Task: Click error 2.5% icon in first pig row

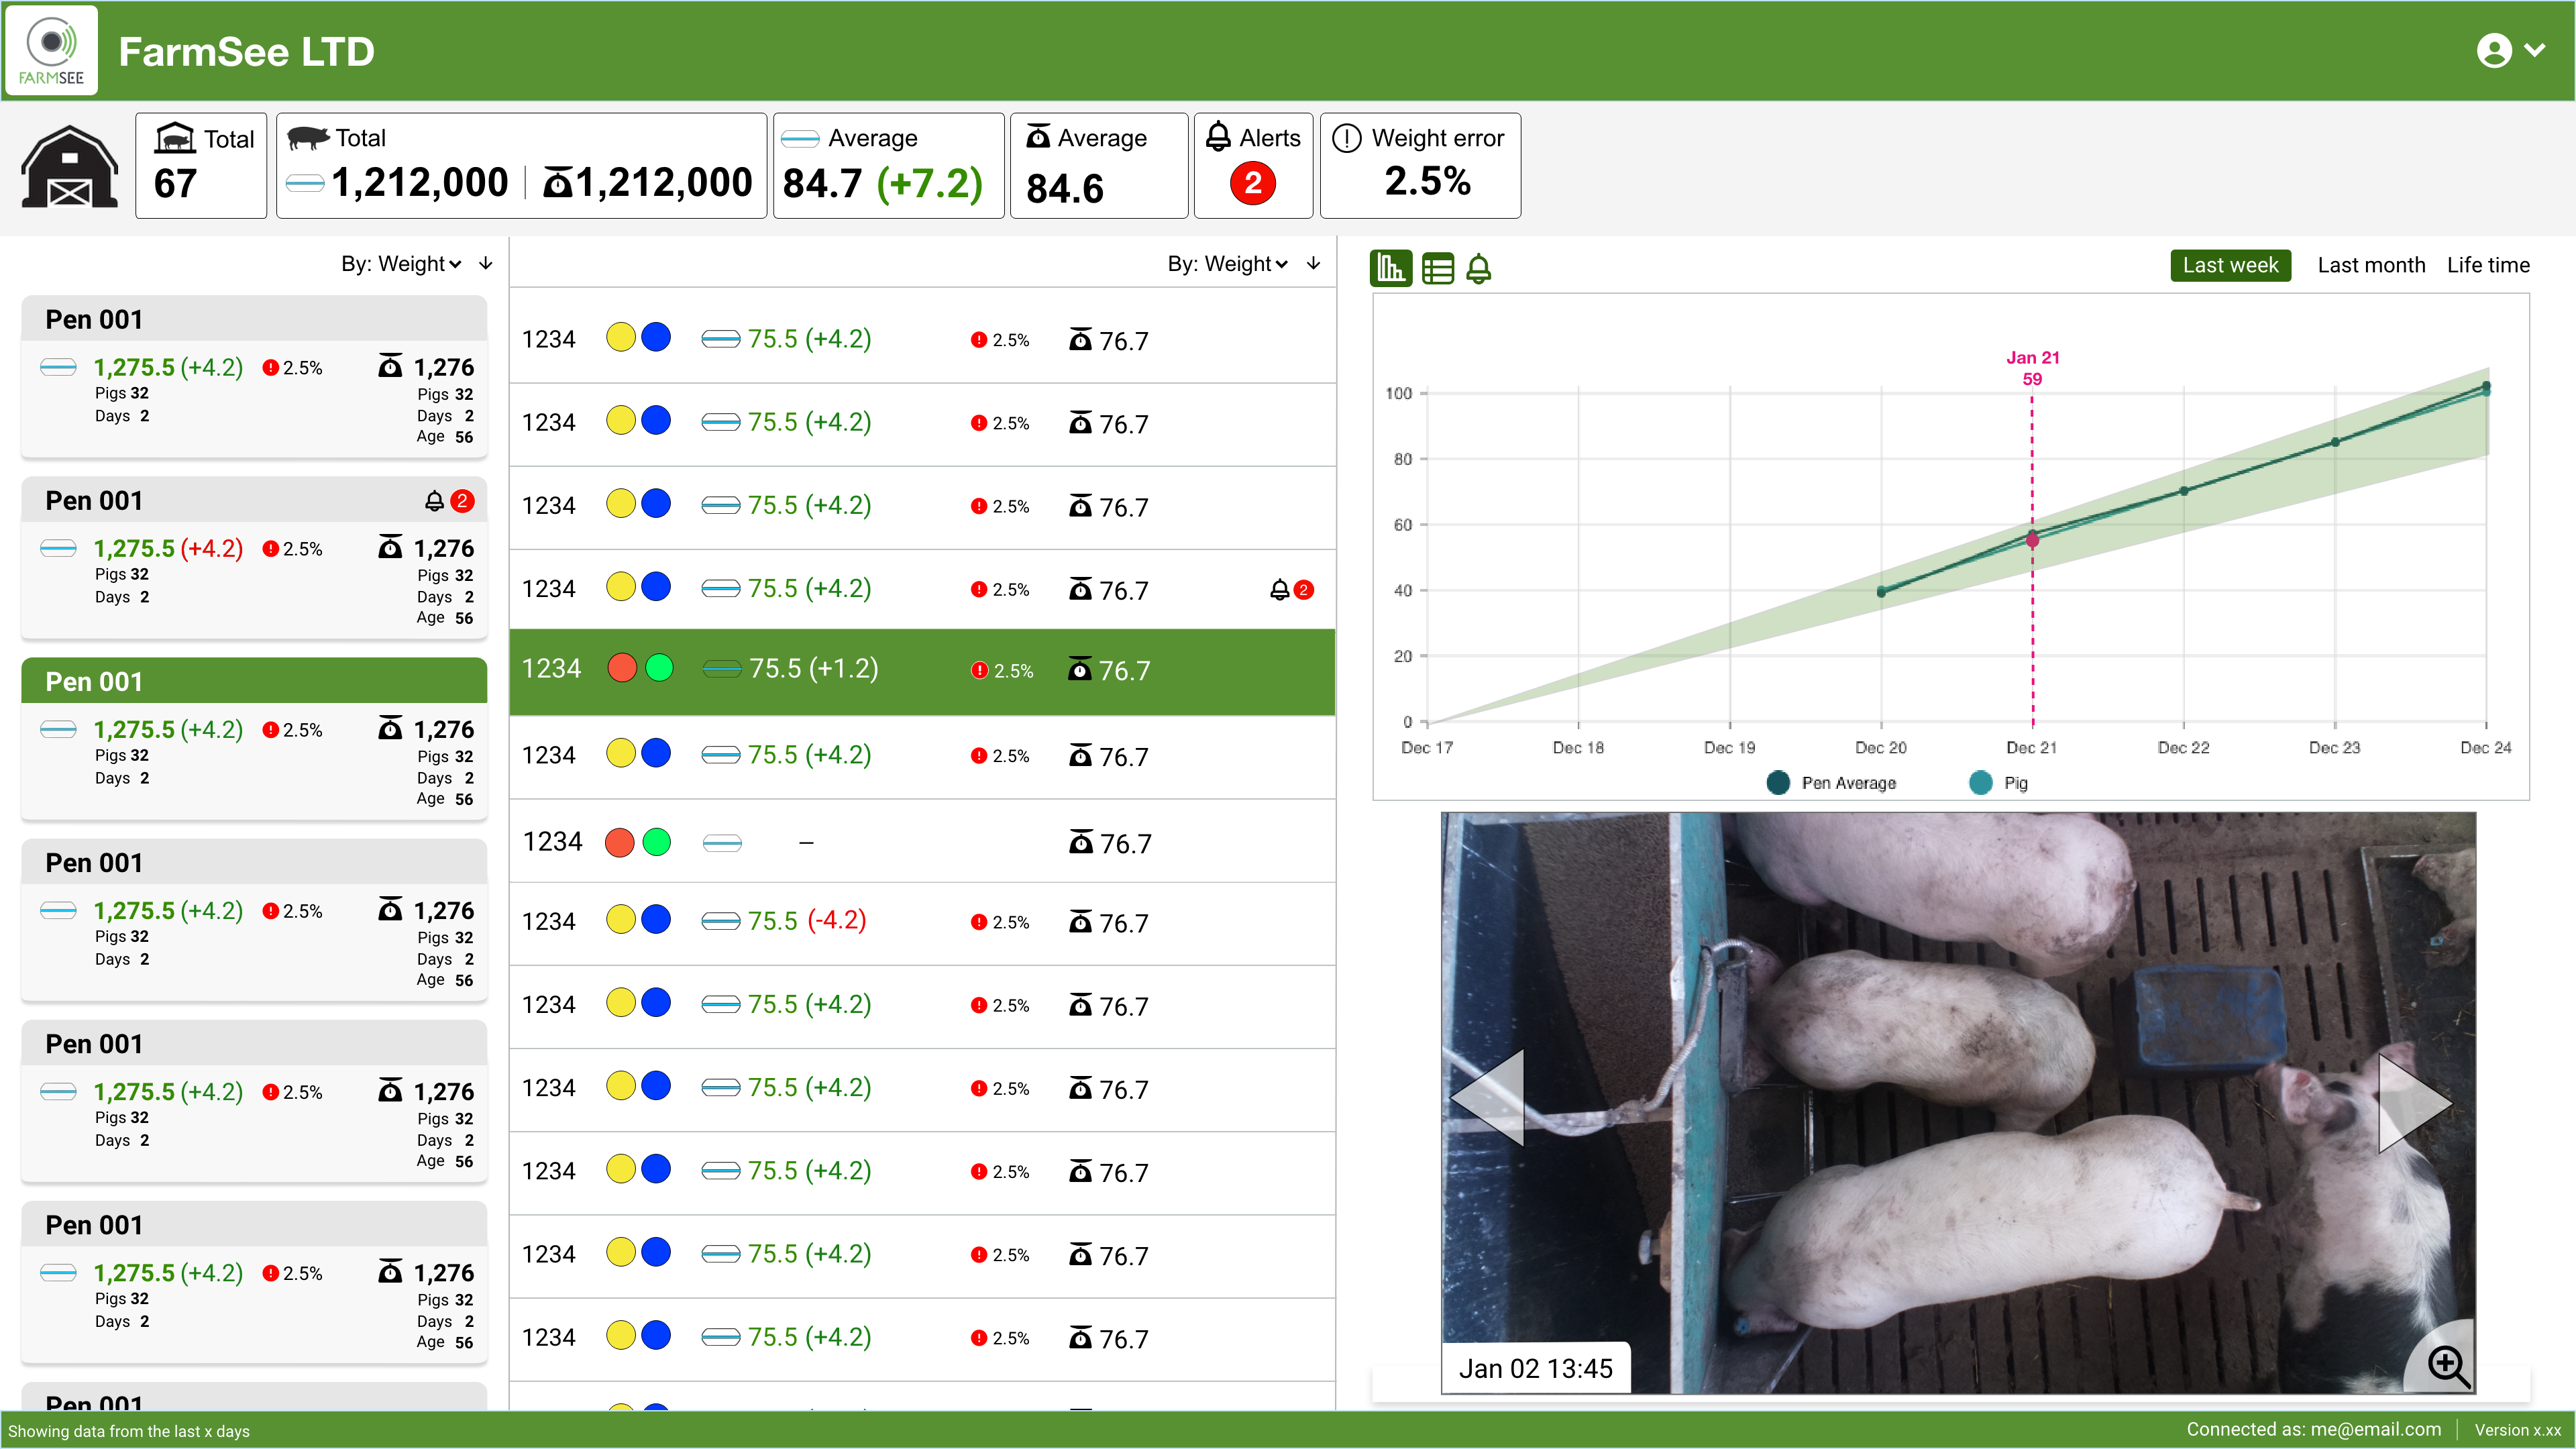Action: point(979,340)
